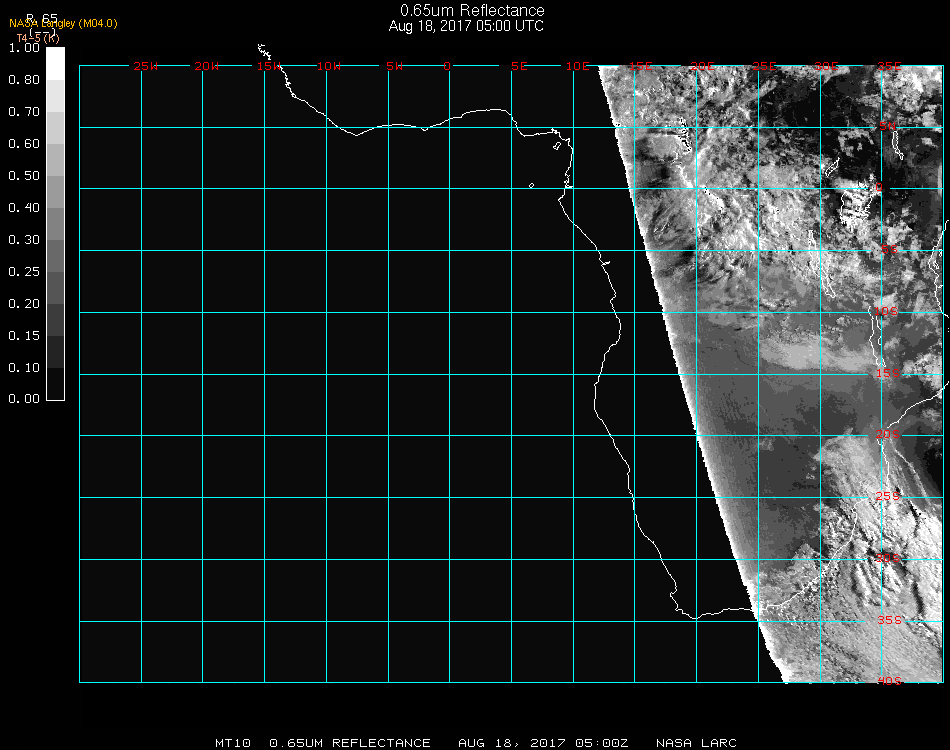Click the 15E longitude label
The height and width of the screenshot is (750, 950).
click(640, 66)
